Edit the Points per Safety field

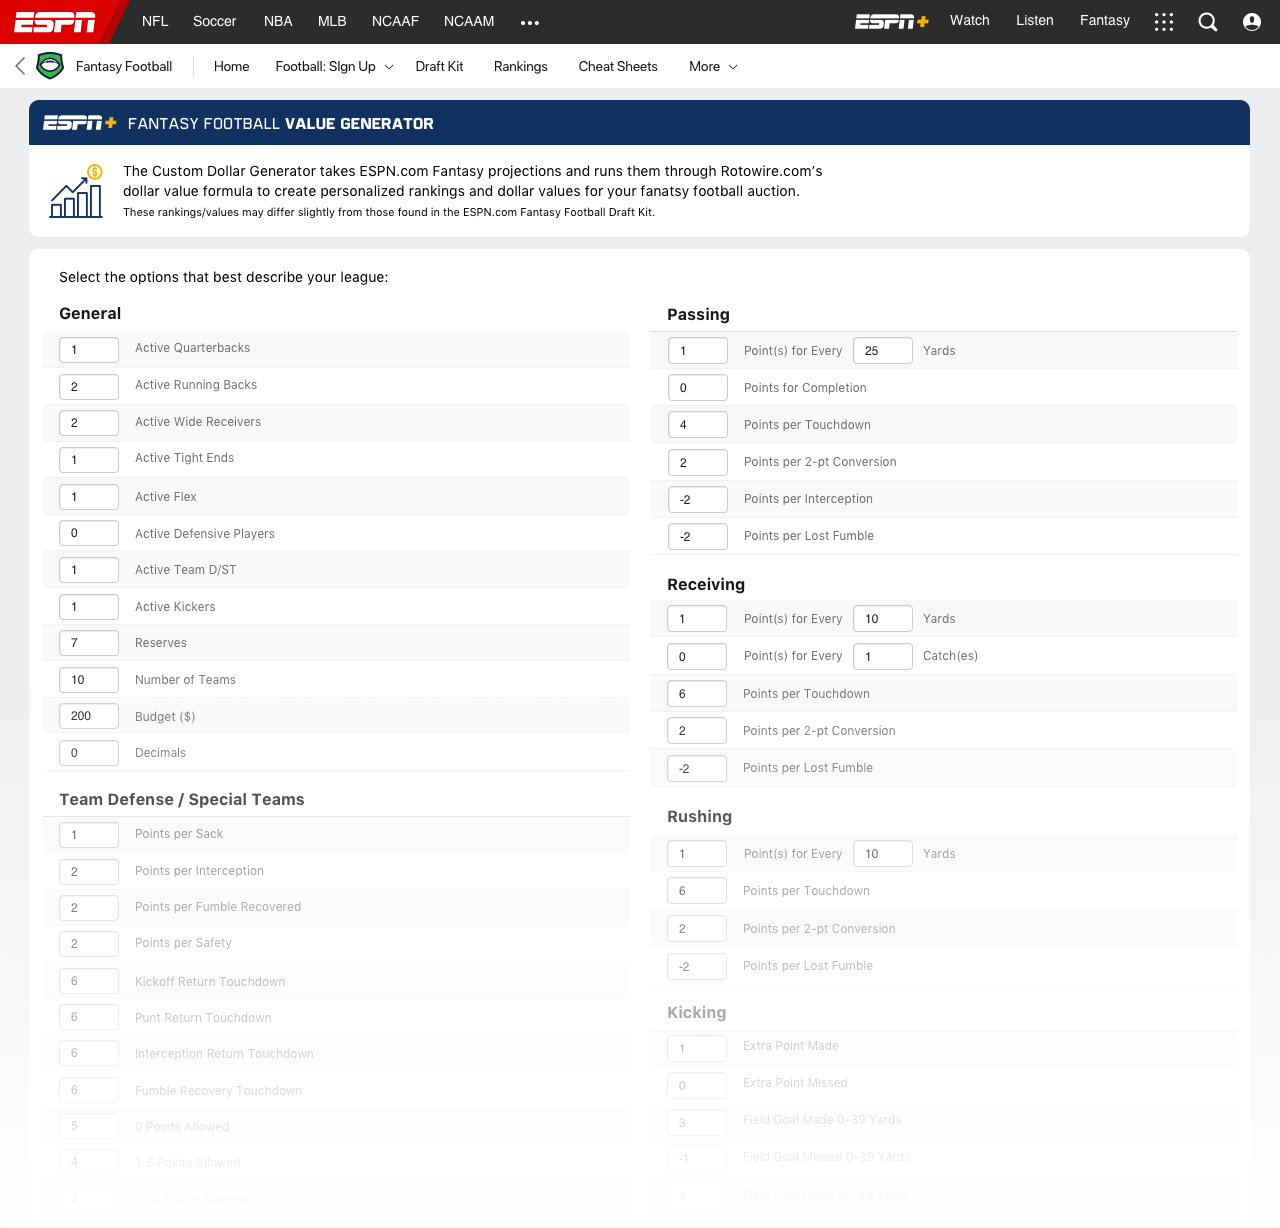89,944
